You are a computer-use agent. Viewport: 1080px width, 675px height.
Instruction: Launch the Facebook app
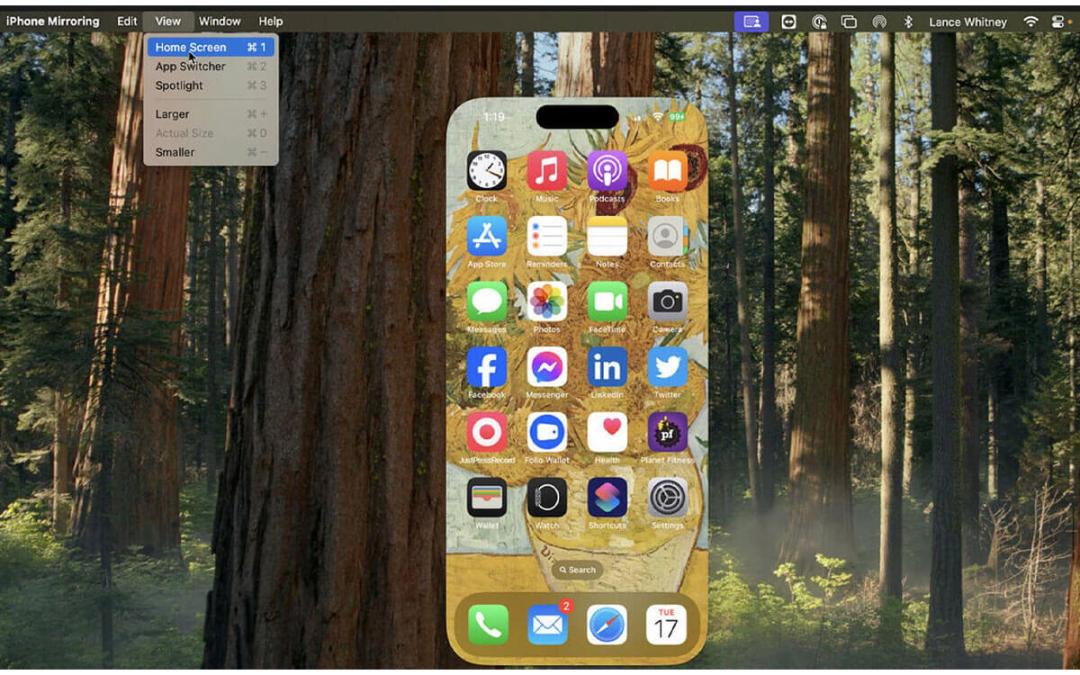point(486,366)
